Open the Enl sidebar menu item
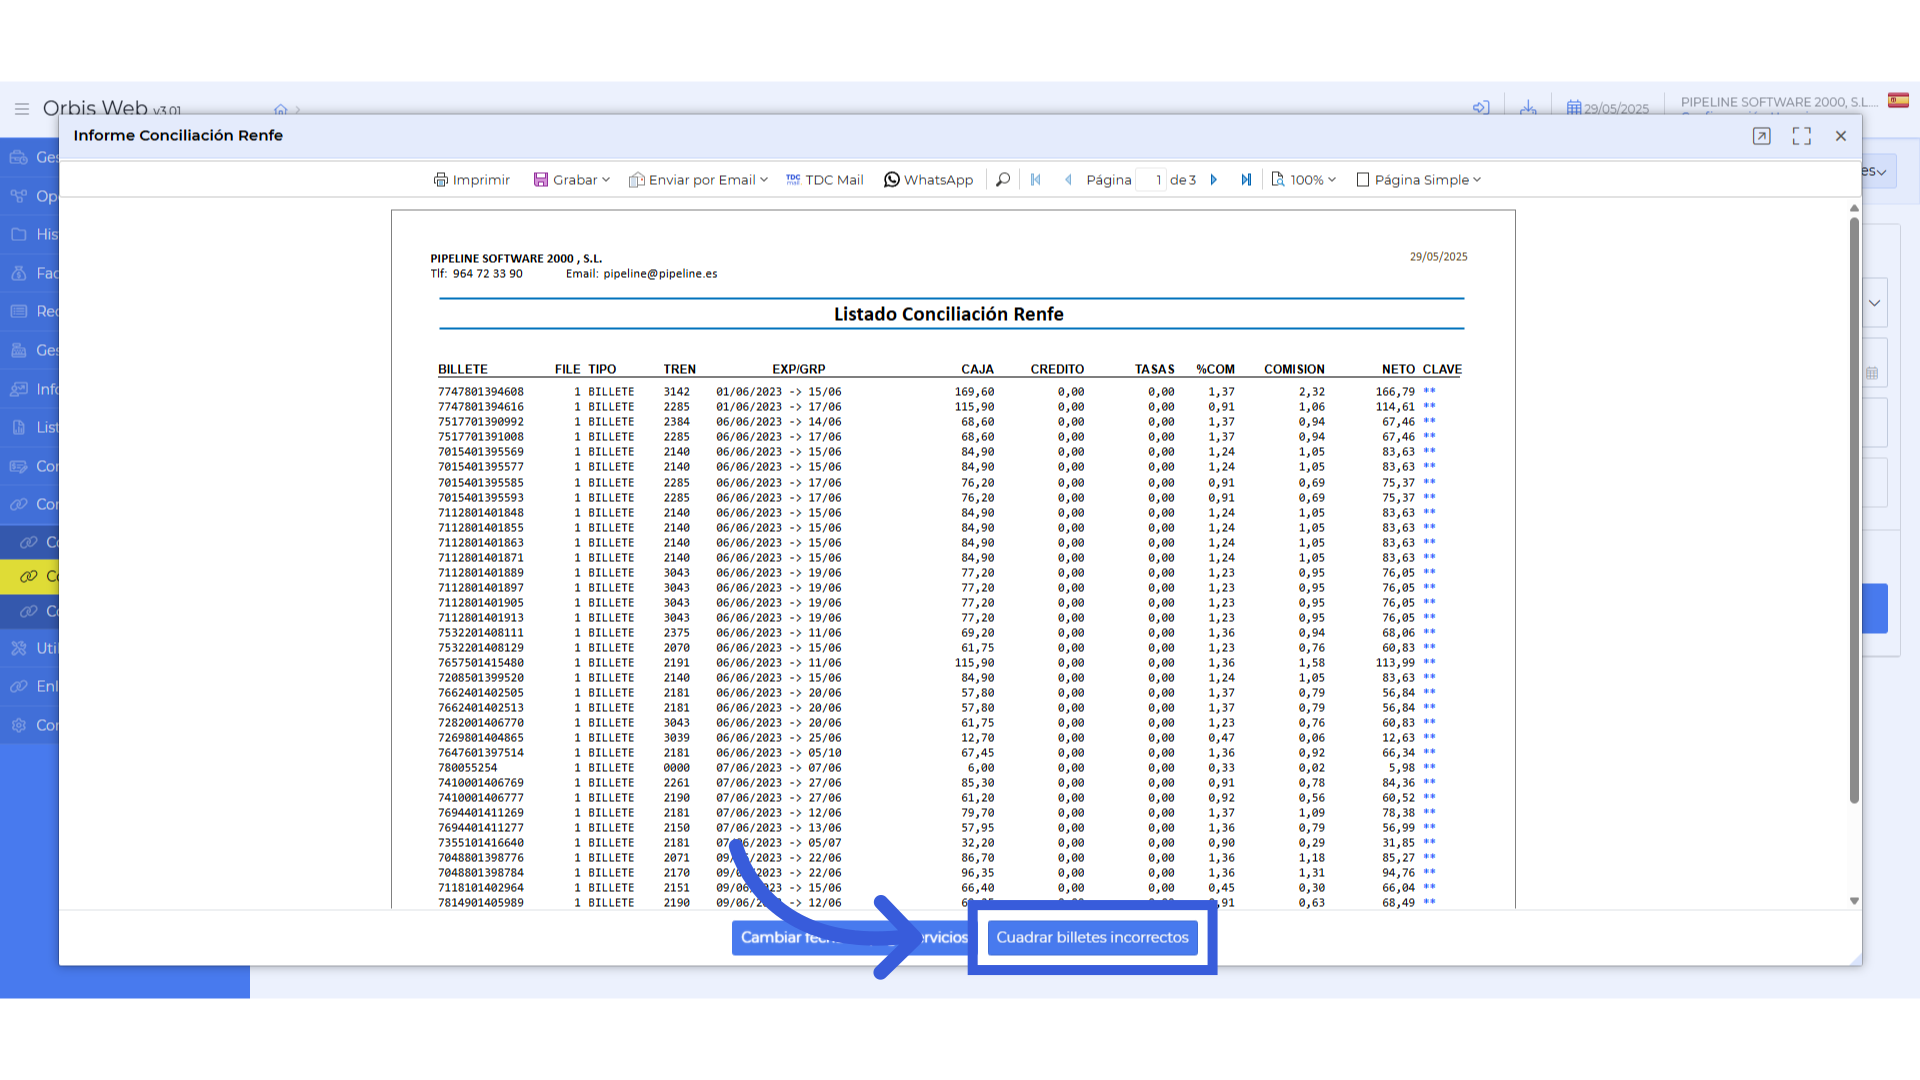1920x1080 pixels. tap(30, 686)
